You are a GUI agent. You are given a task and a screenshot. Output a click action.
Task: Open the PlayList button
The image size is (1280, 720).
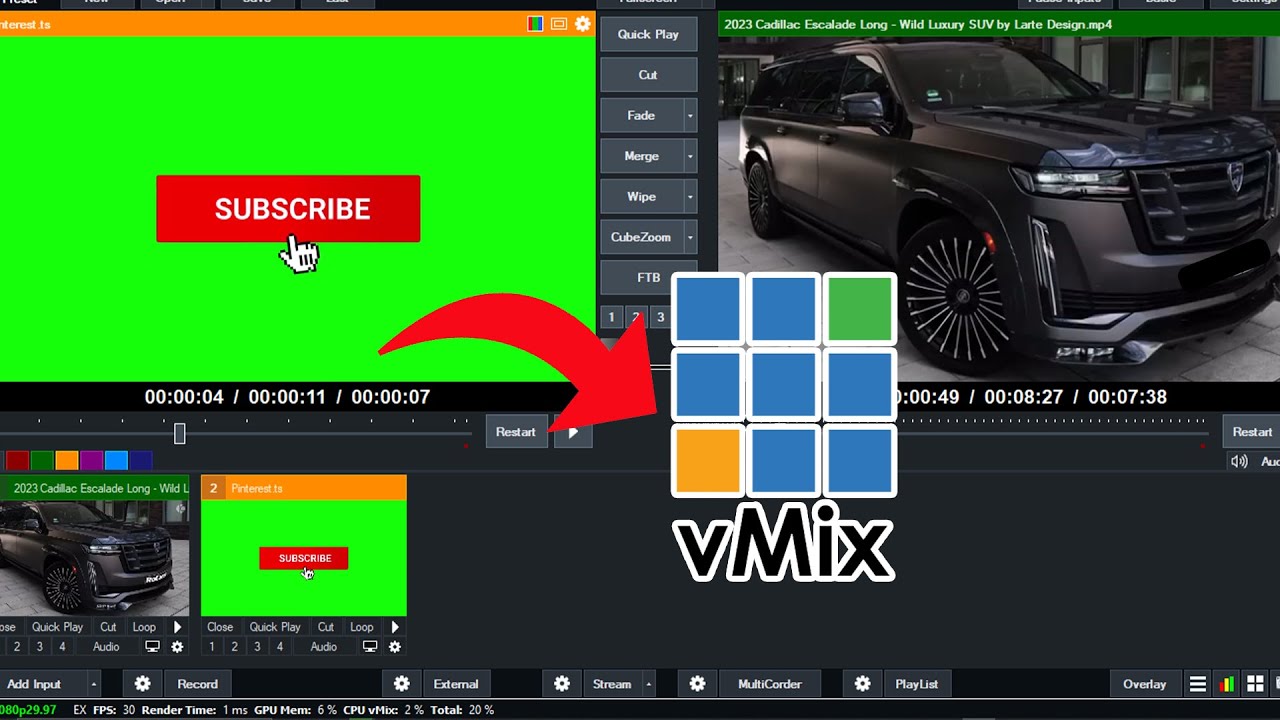[x=917, y=684]
